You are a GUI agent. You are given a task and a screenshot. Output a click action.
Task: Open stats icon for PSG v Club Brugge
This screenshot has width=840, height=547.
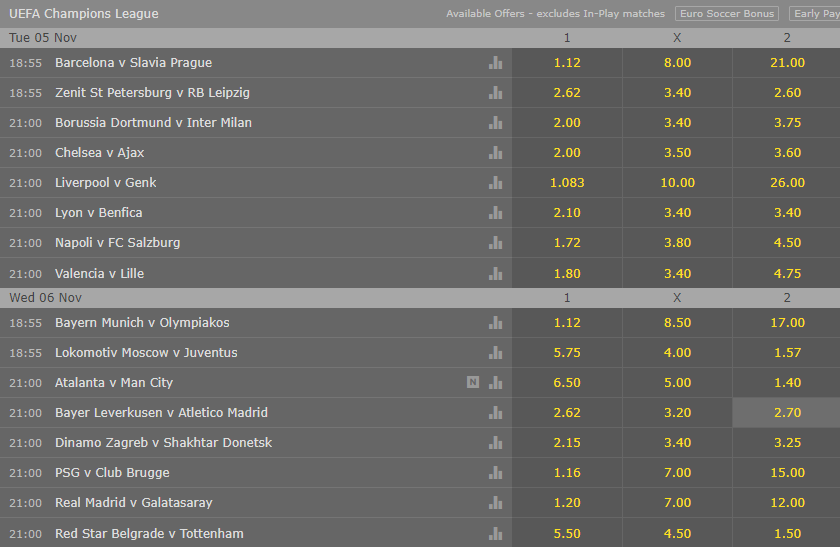coord(495,472)
